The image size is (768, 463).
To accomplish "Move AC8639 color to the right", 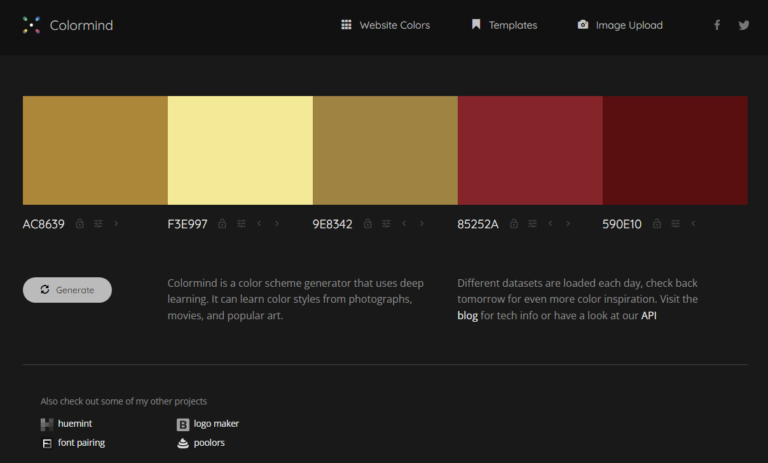I will tap(116, 224).
